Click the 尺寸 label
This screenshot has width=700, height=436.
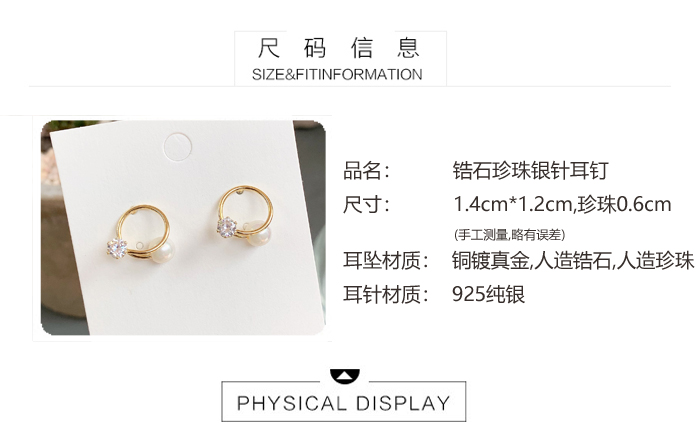[366, 204]
